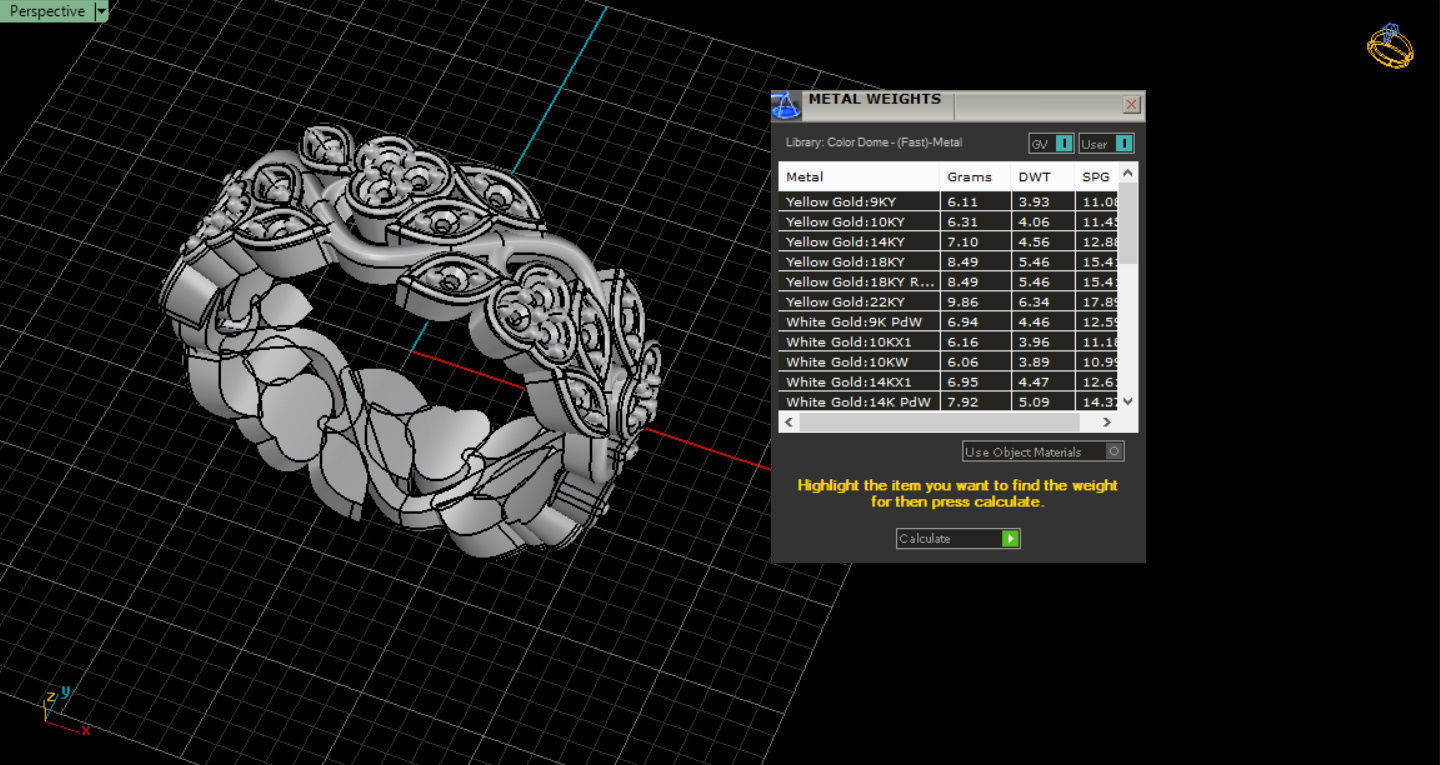Toggle Use Object Materials option
Image resolution: width=1440 pixels, height=765 pixels.
[x=1043, y=452]
